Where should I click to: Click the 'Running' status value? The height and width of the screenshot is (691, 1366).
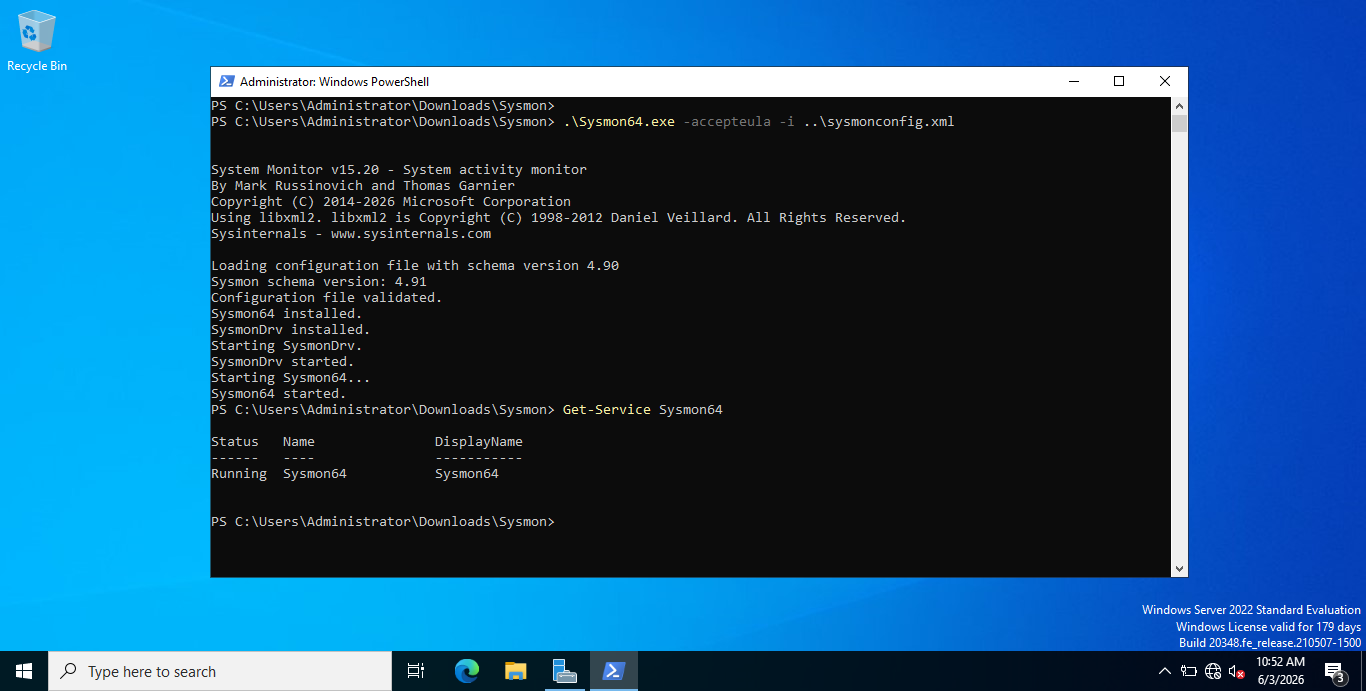239,474
